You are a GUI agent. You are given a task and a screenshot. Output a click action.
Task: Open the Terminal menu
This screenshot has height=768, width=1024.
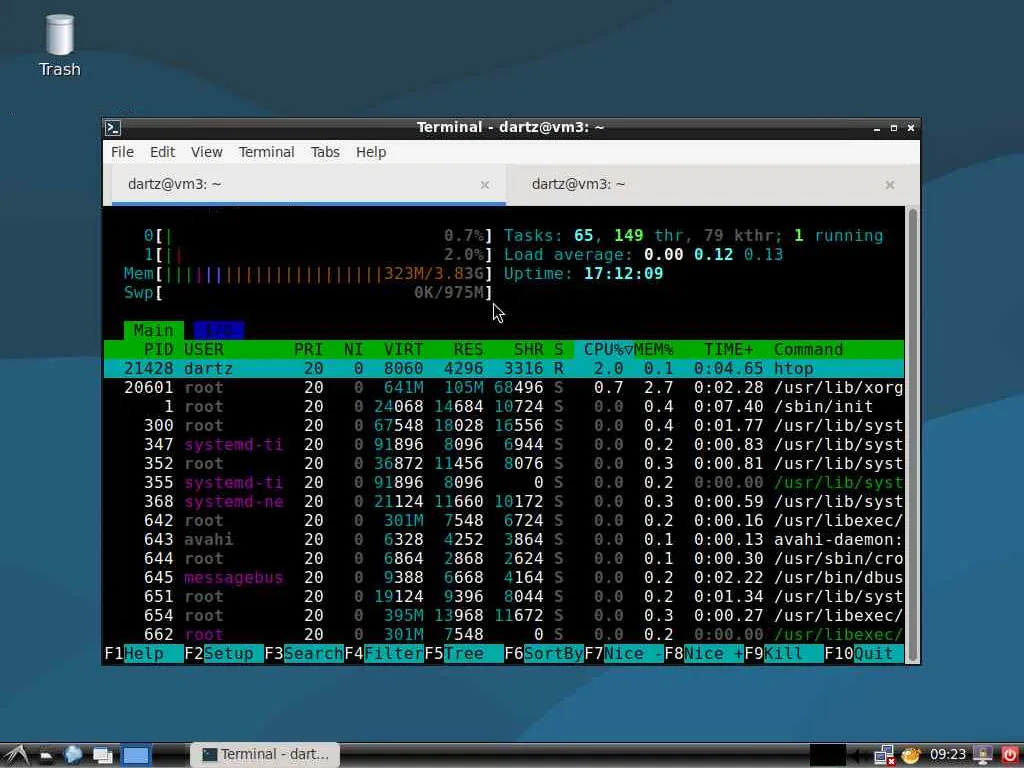[266, 152]
